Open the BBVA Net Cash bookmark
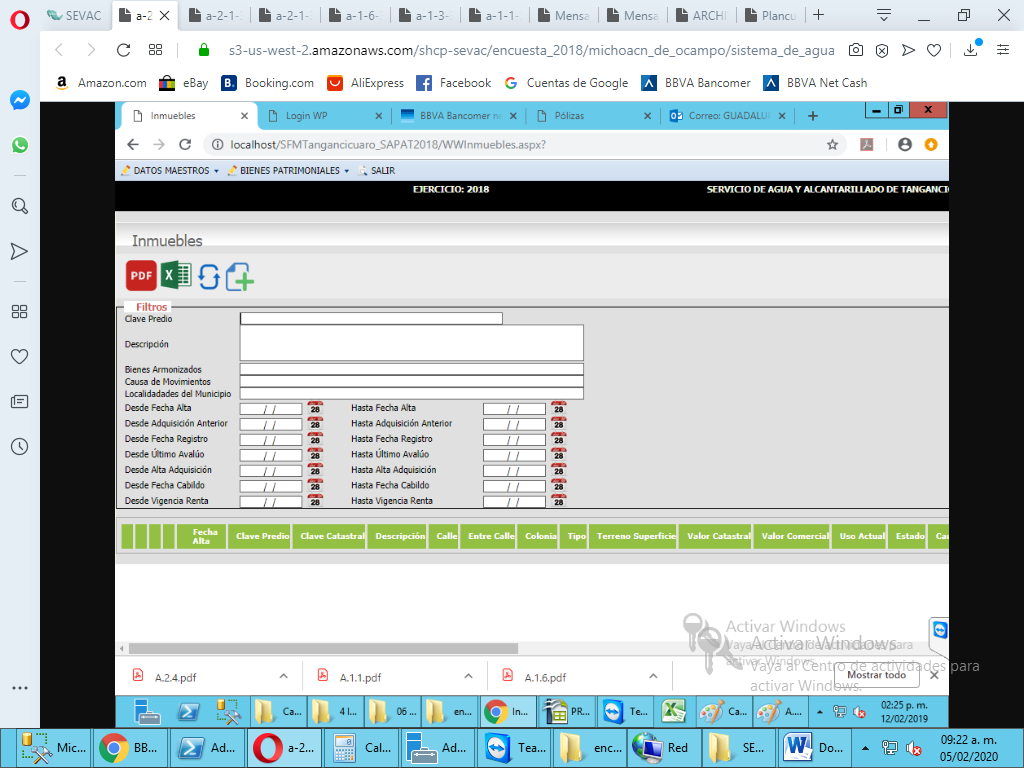This screenshot has height=768, width=1024. point(816,83)
